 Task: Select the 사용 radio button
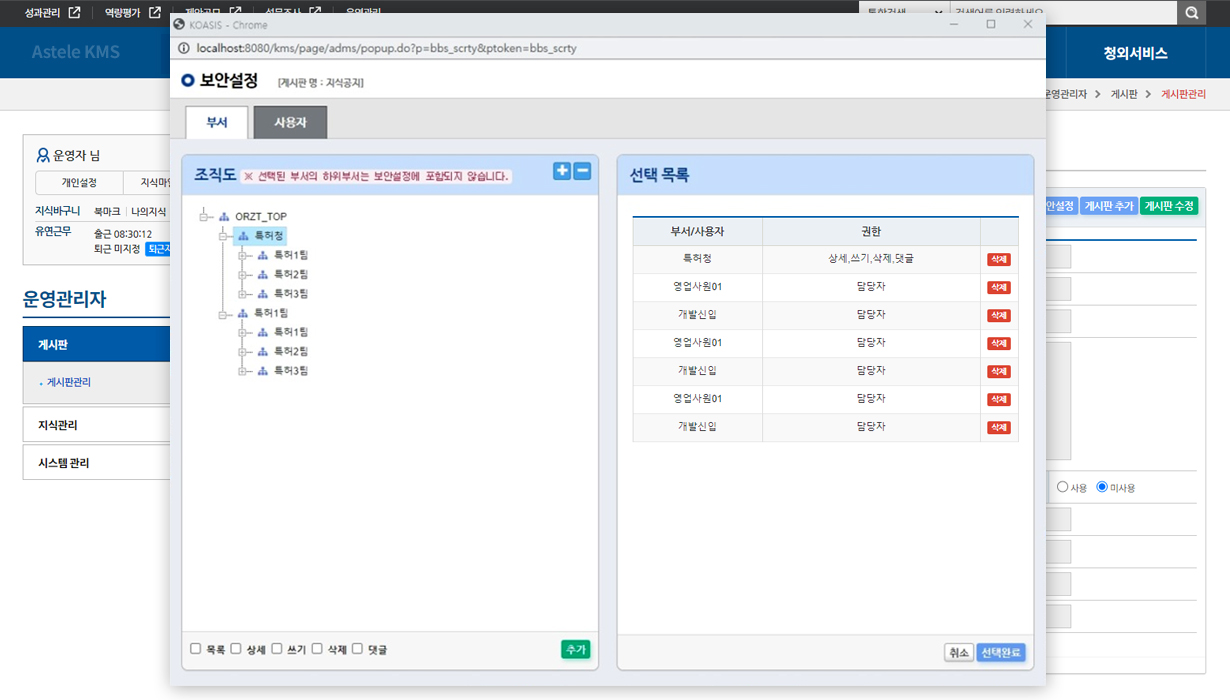[x=1062, y=487]
